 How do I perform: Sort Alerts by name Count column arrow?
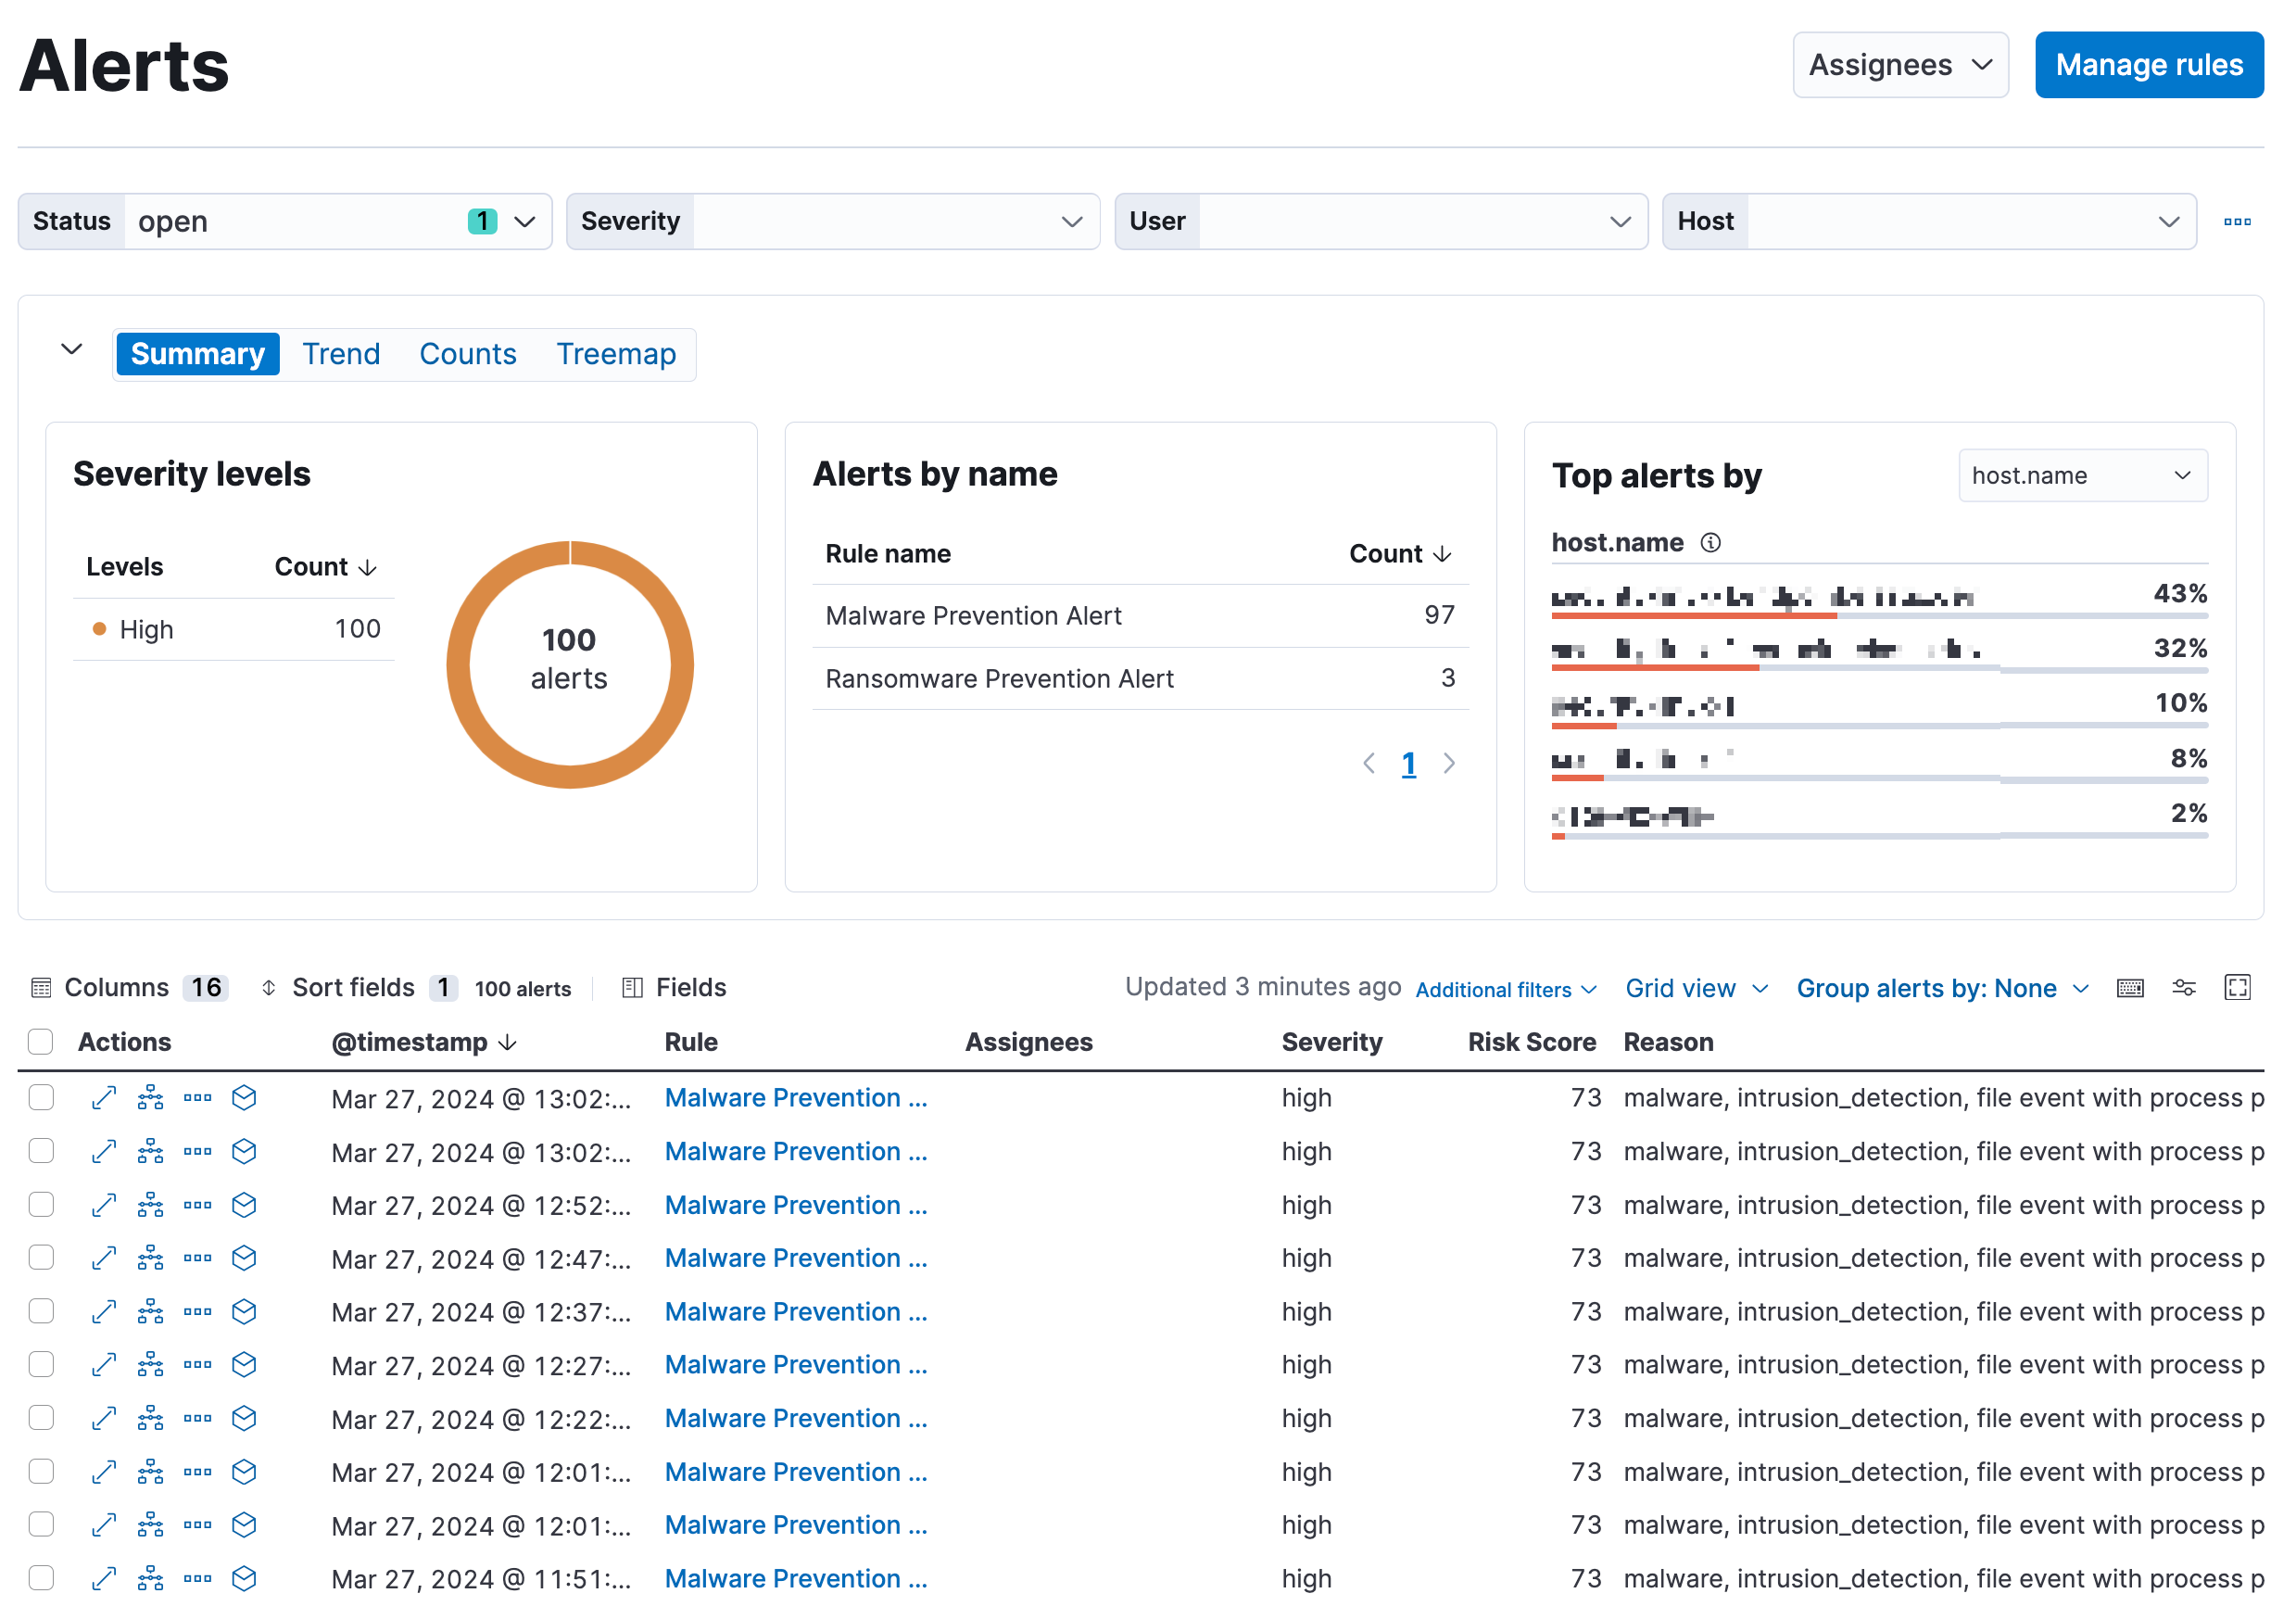[x=1443, y=554]
